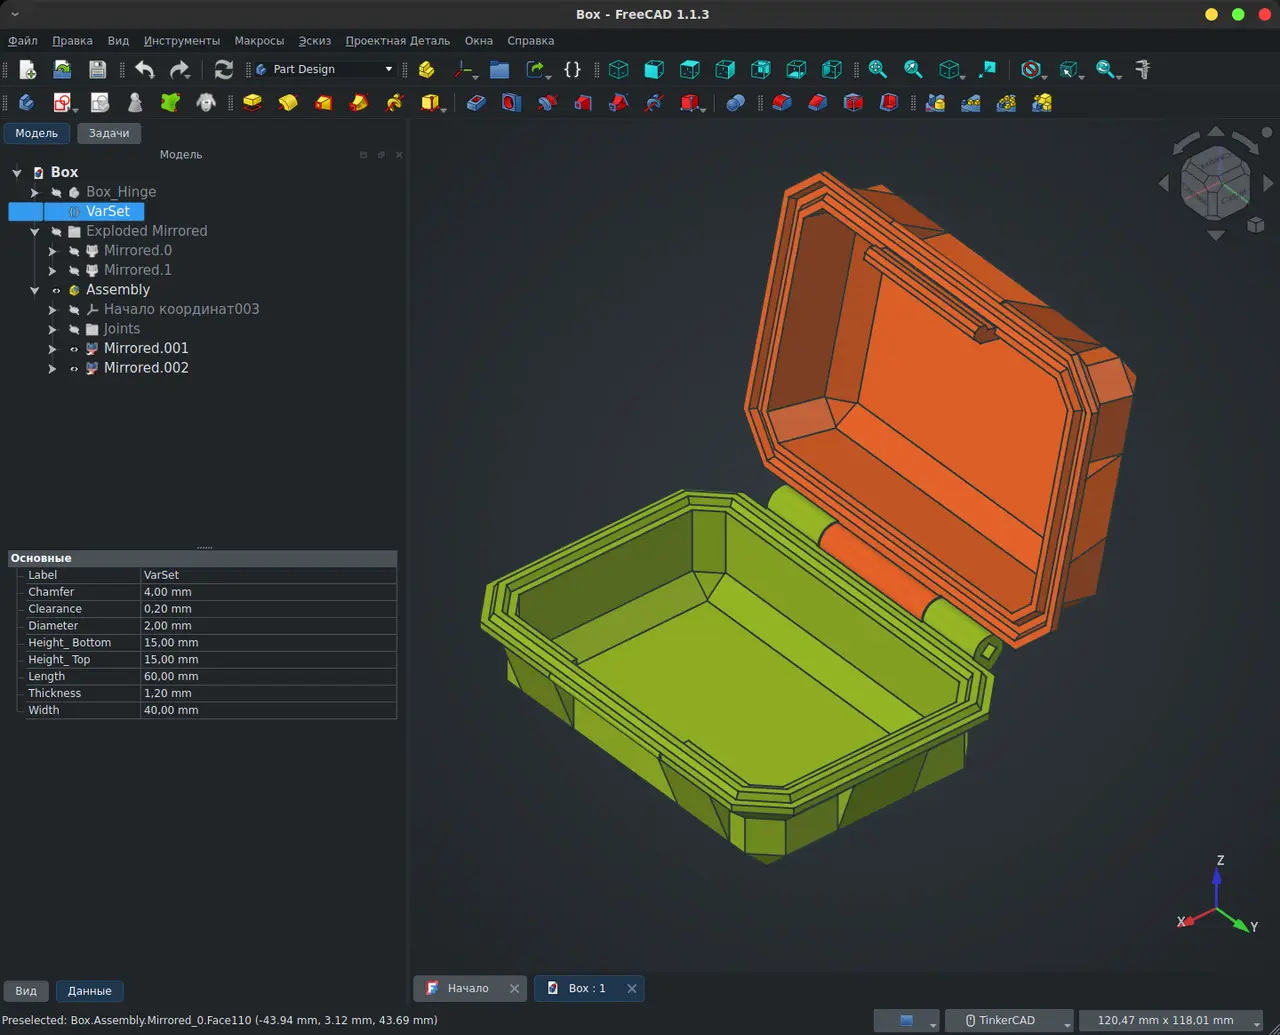
Task: Hide the Mirrored.001 object
Action: 74,348
